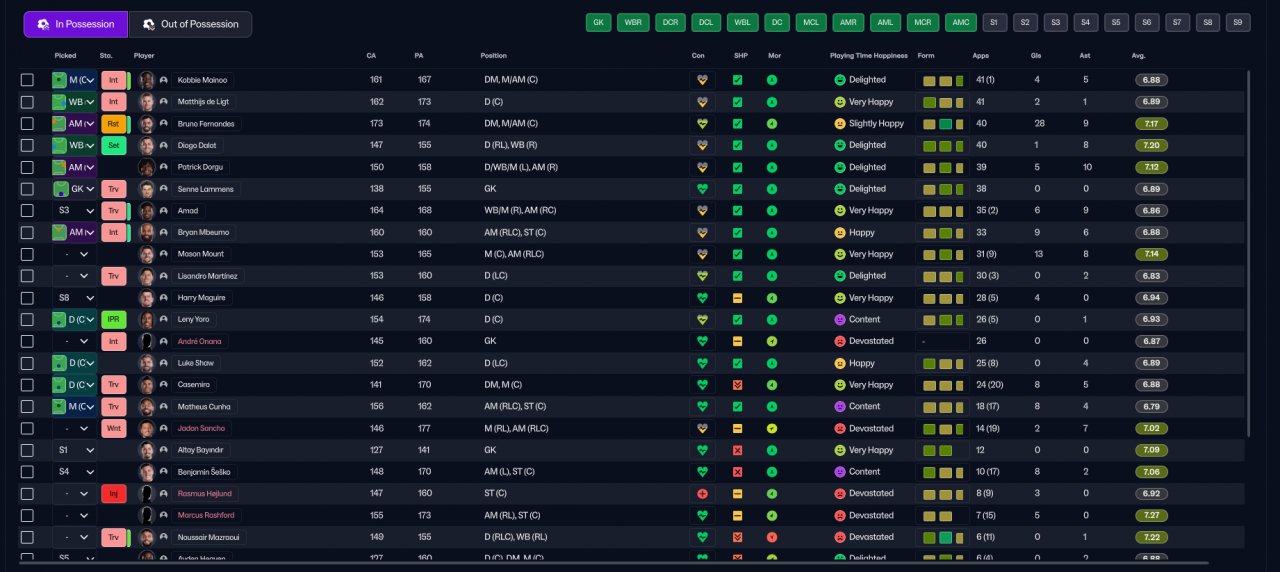Click André Onana's devastated red face icon

[x=840, y=341]
